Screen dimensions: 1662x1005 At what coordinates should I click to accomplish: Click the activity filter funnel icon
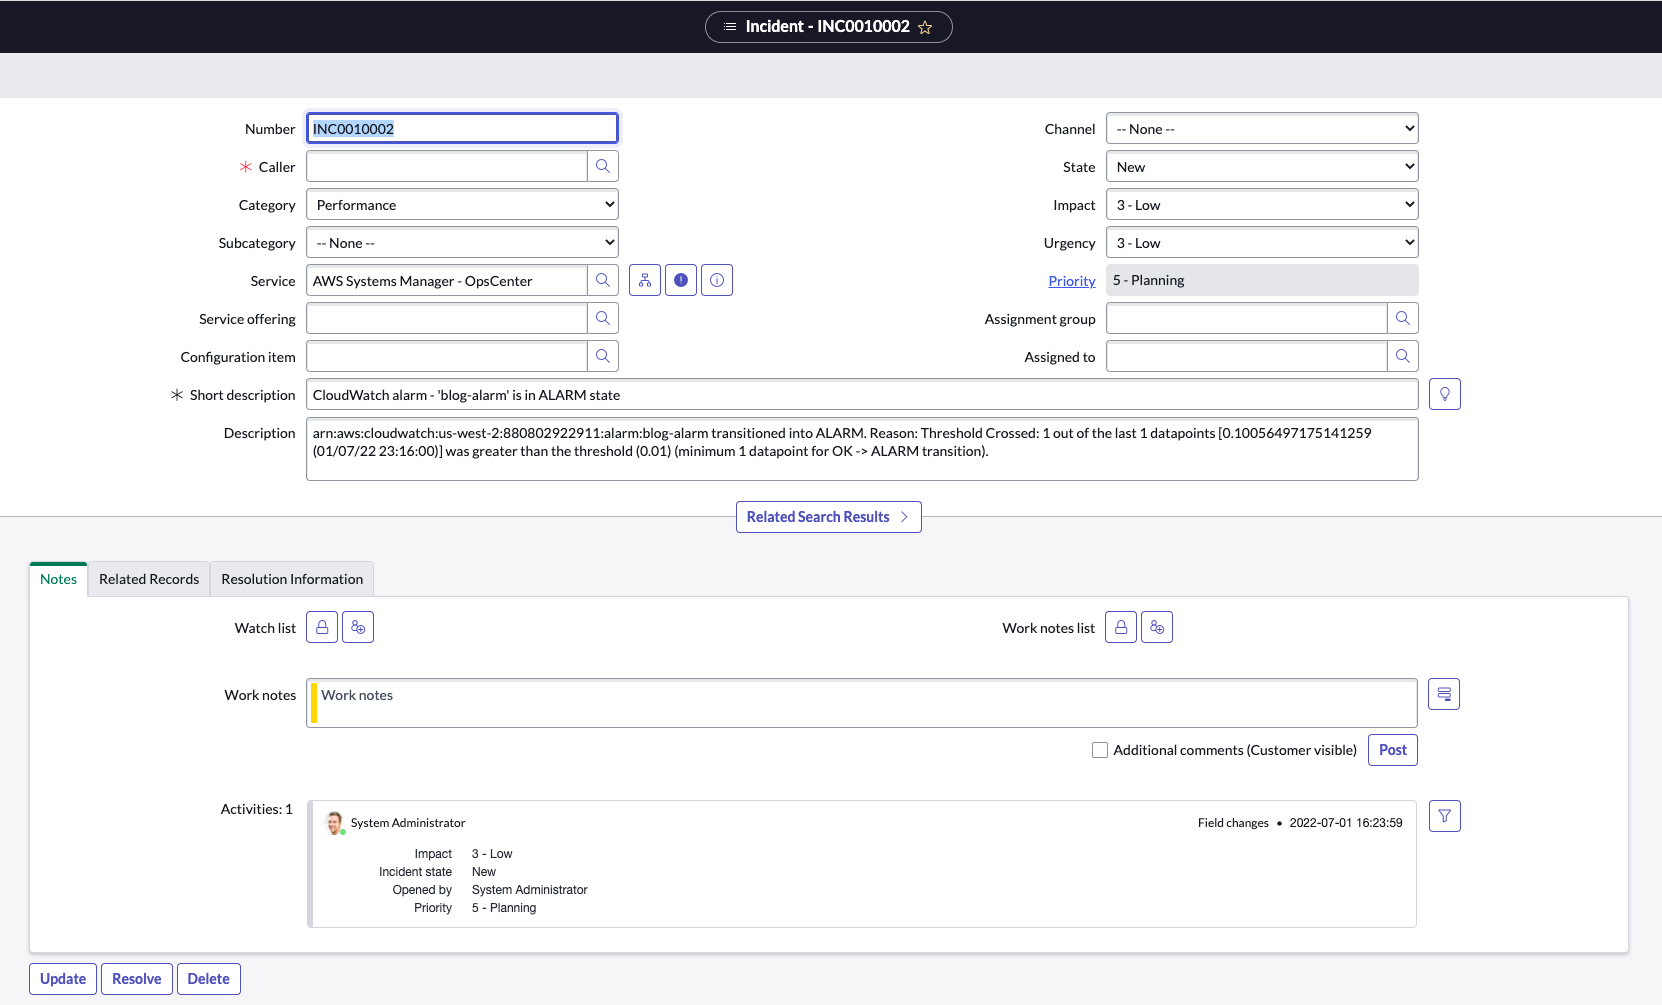pyautogui.click(x=1444, y=815)
